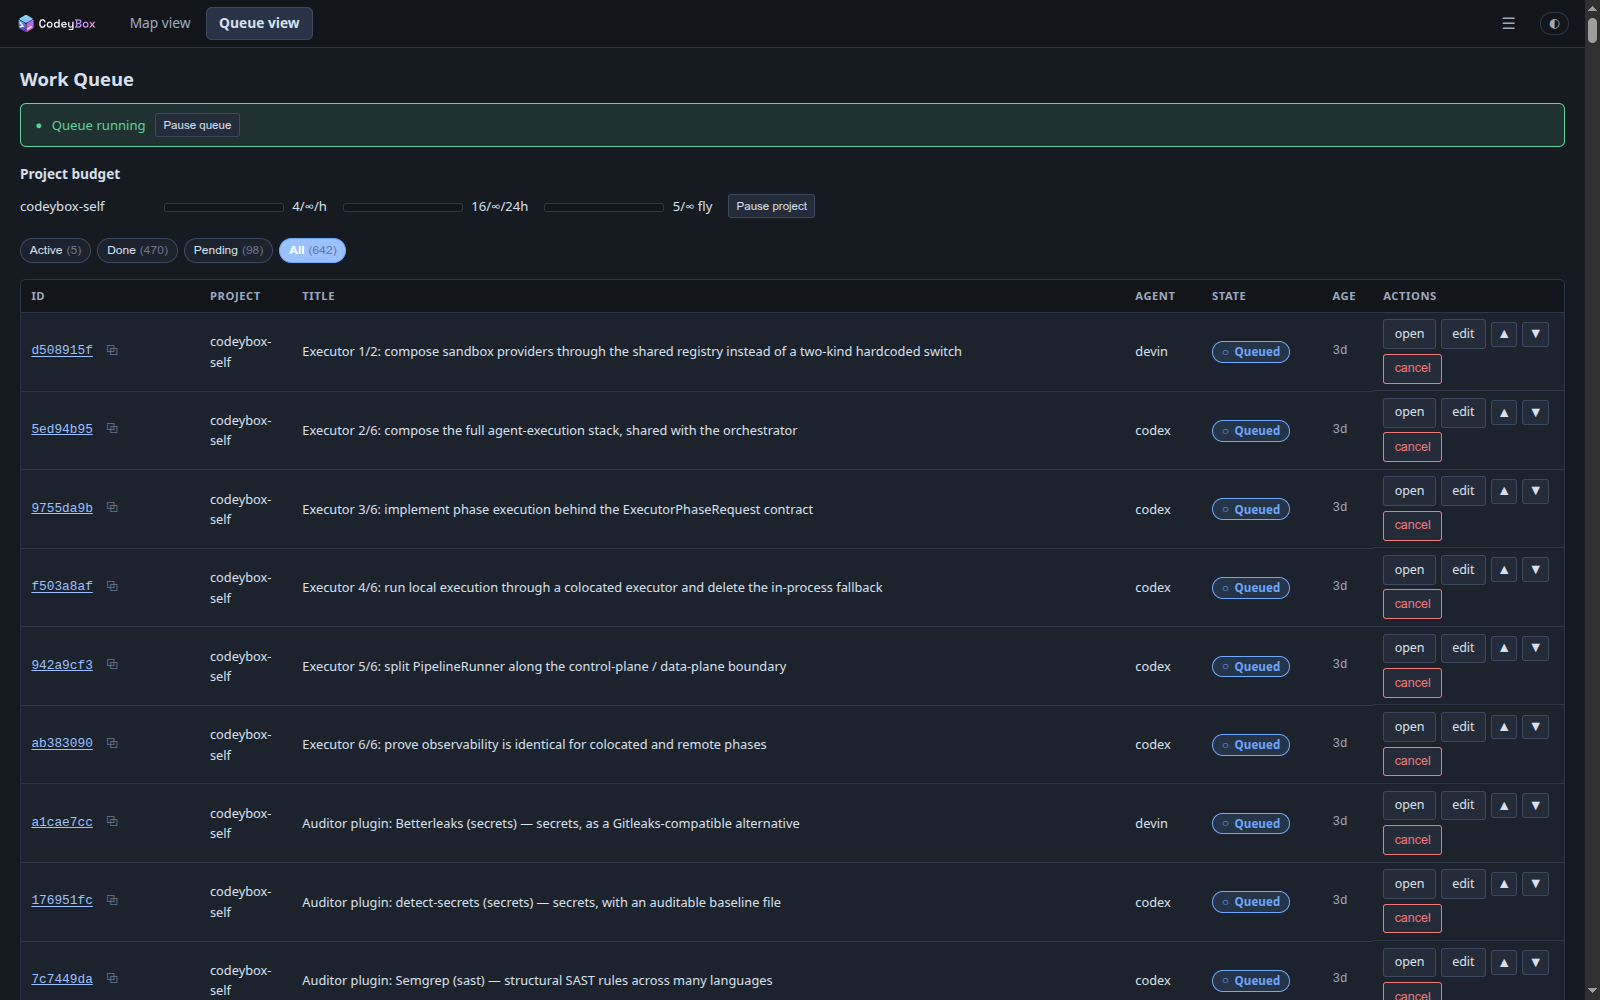Viewport: 1600px width, 1000px height.
Task: Copy ID 176951fc with copy icon
Action: point(112,900)
